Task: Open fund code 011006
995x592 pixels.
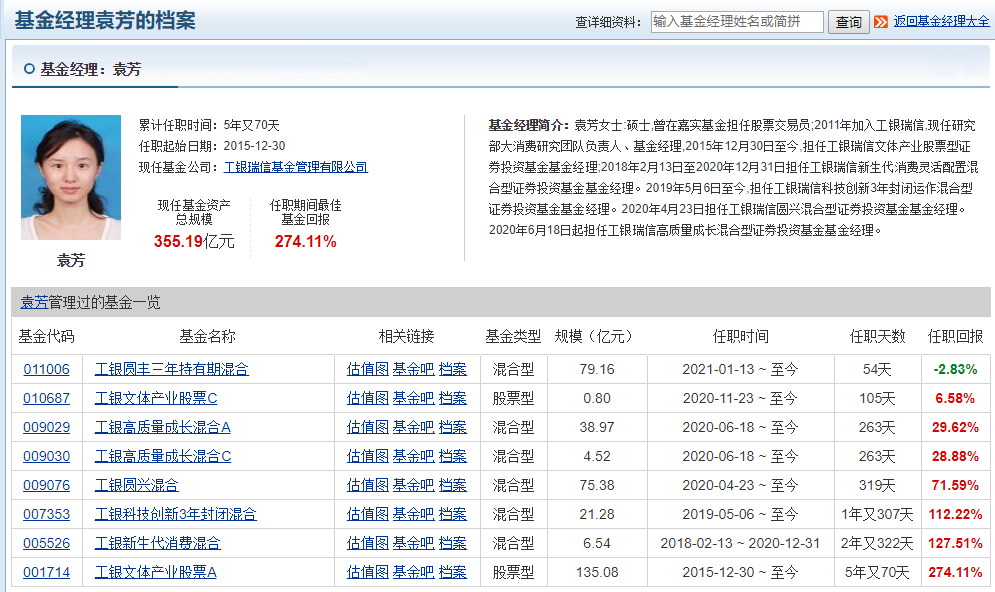Action: pyautogui.click(x=46, y=369)
